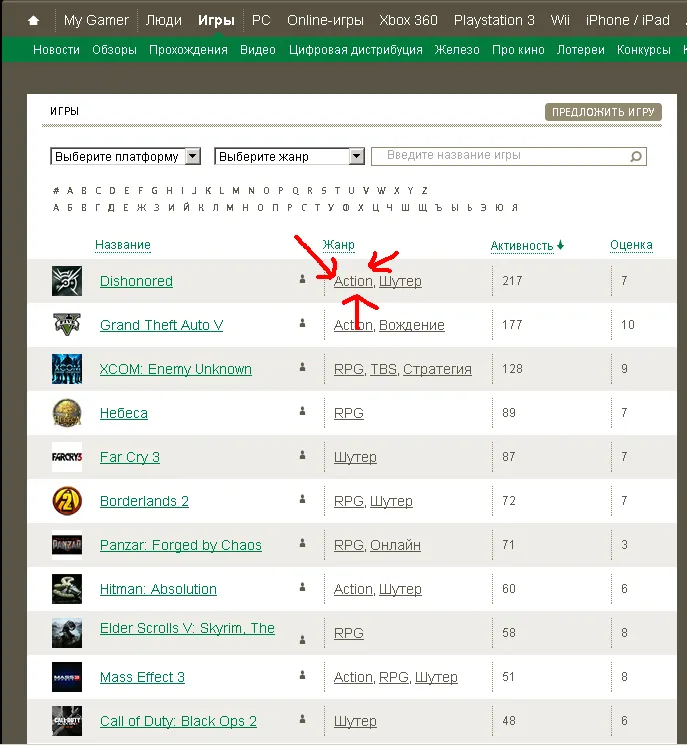
Task: Open the Выберите платформу dropdown
Action: click(126, 156)
